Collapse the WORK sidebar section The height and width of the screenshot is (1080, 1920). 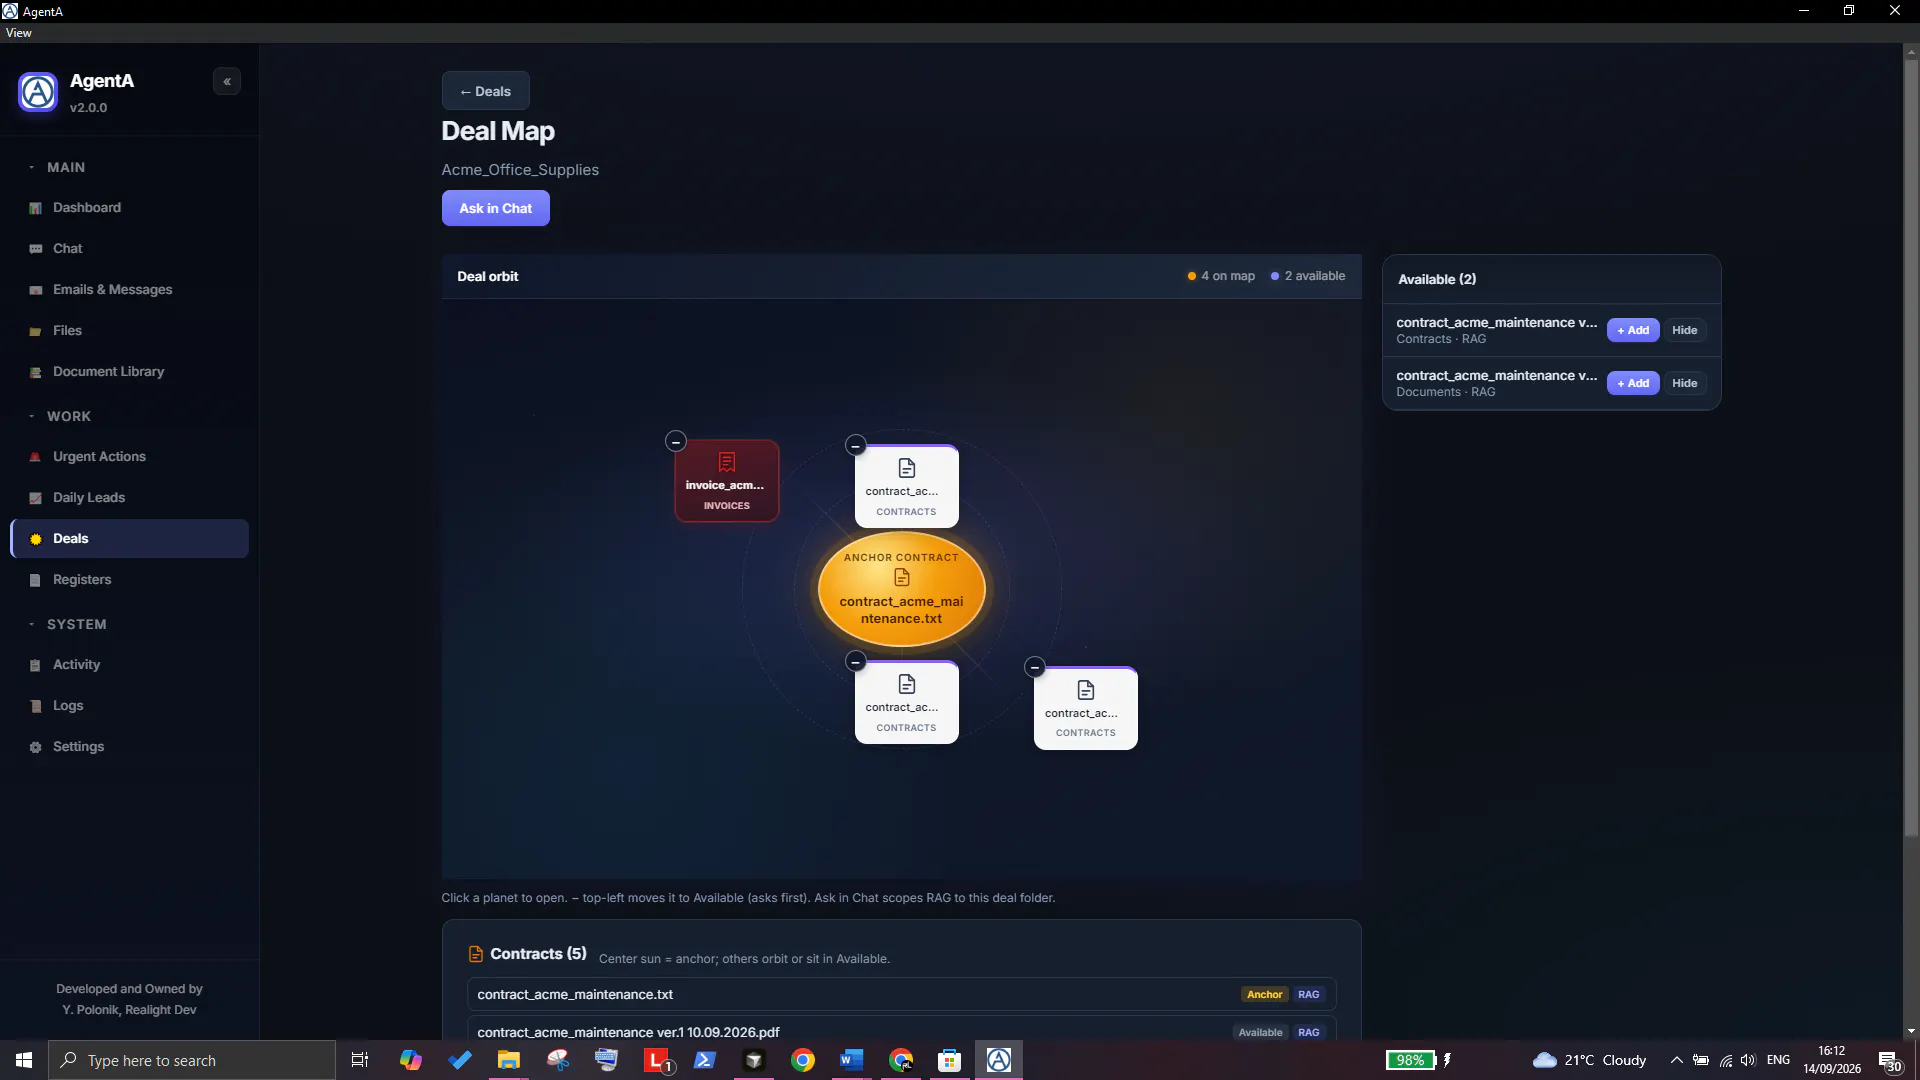59,417
